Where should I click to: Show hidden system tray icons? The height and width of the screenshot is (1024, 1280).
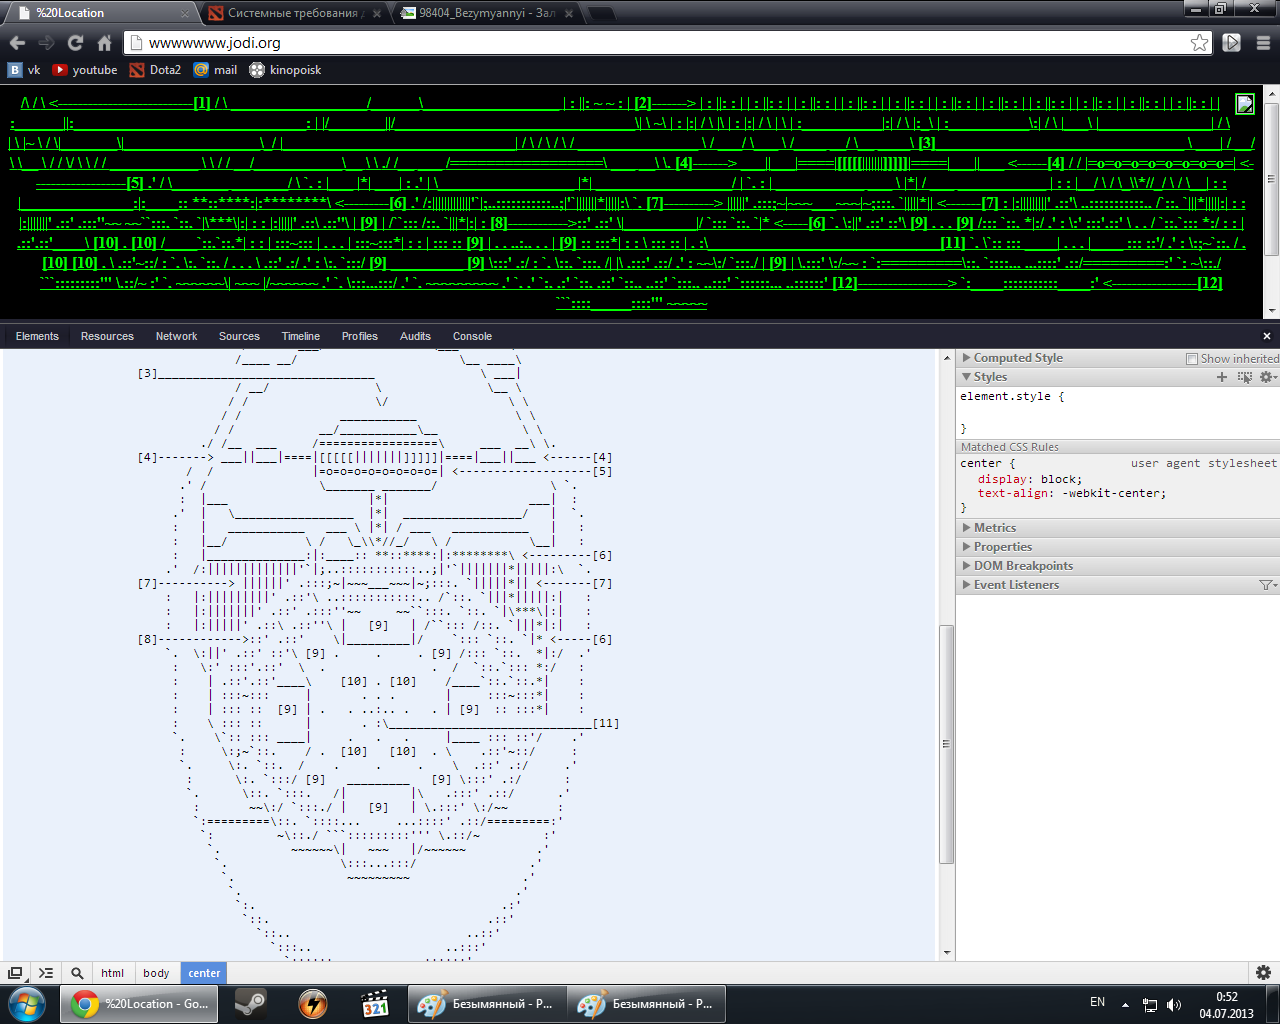click(1125, 1004)
